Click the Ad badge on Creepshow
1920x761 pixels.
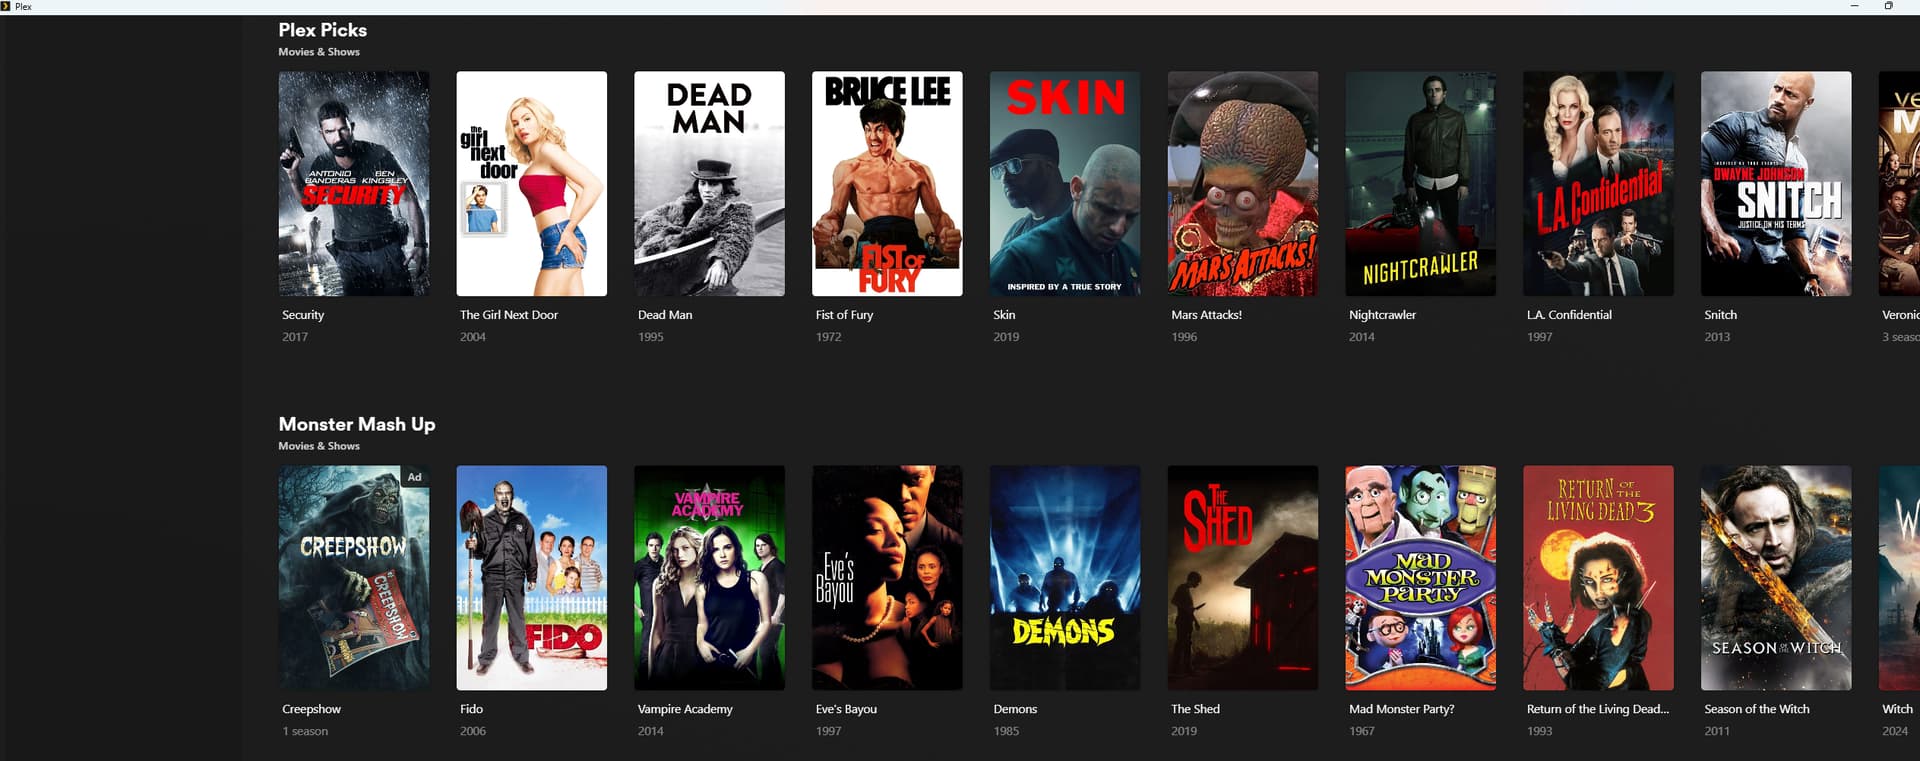coord(415,477)
